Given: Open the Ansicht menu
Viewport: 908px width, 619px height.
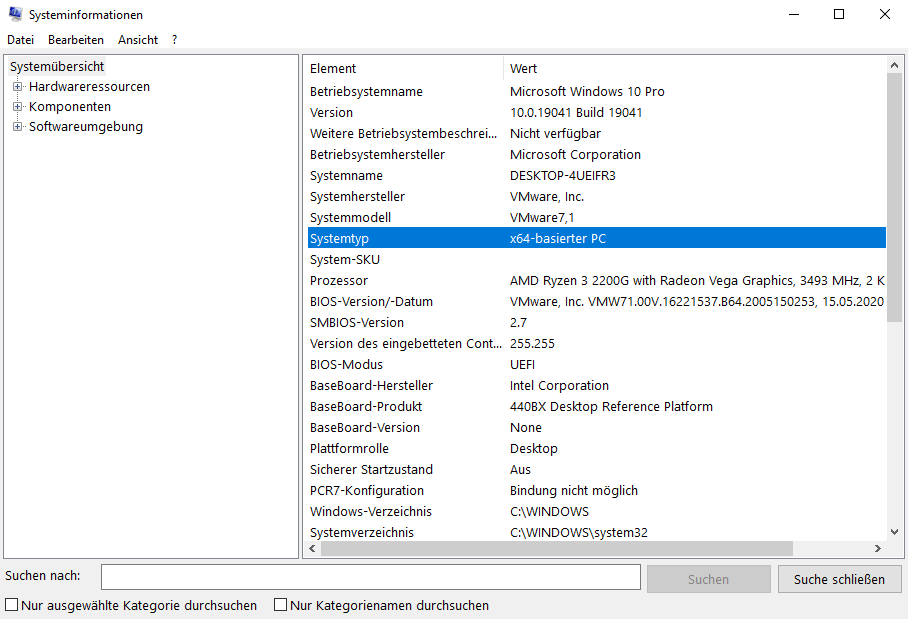Looking at the screenshot, I should (138, 40).
